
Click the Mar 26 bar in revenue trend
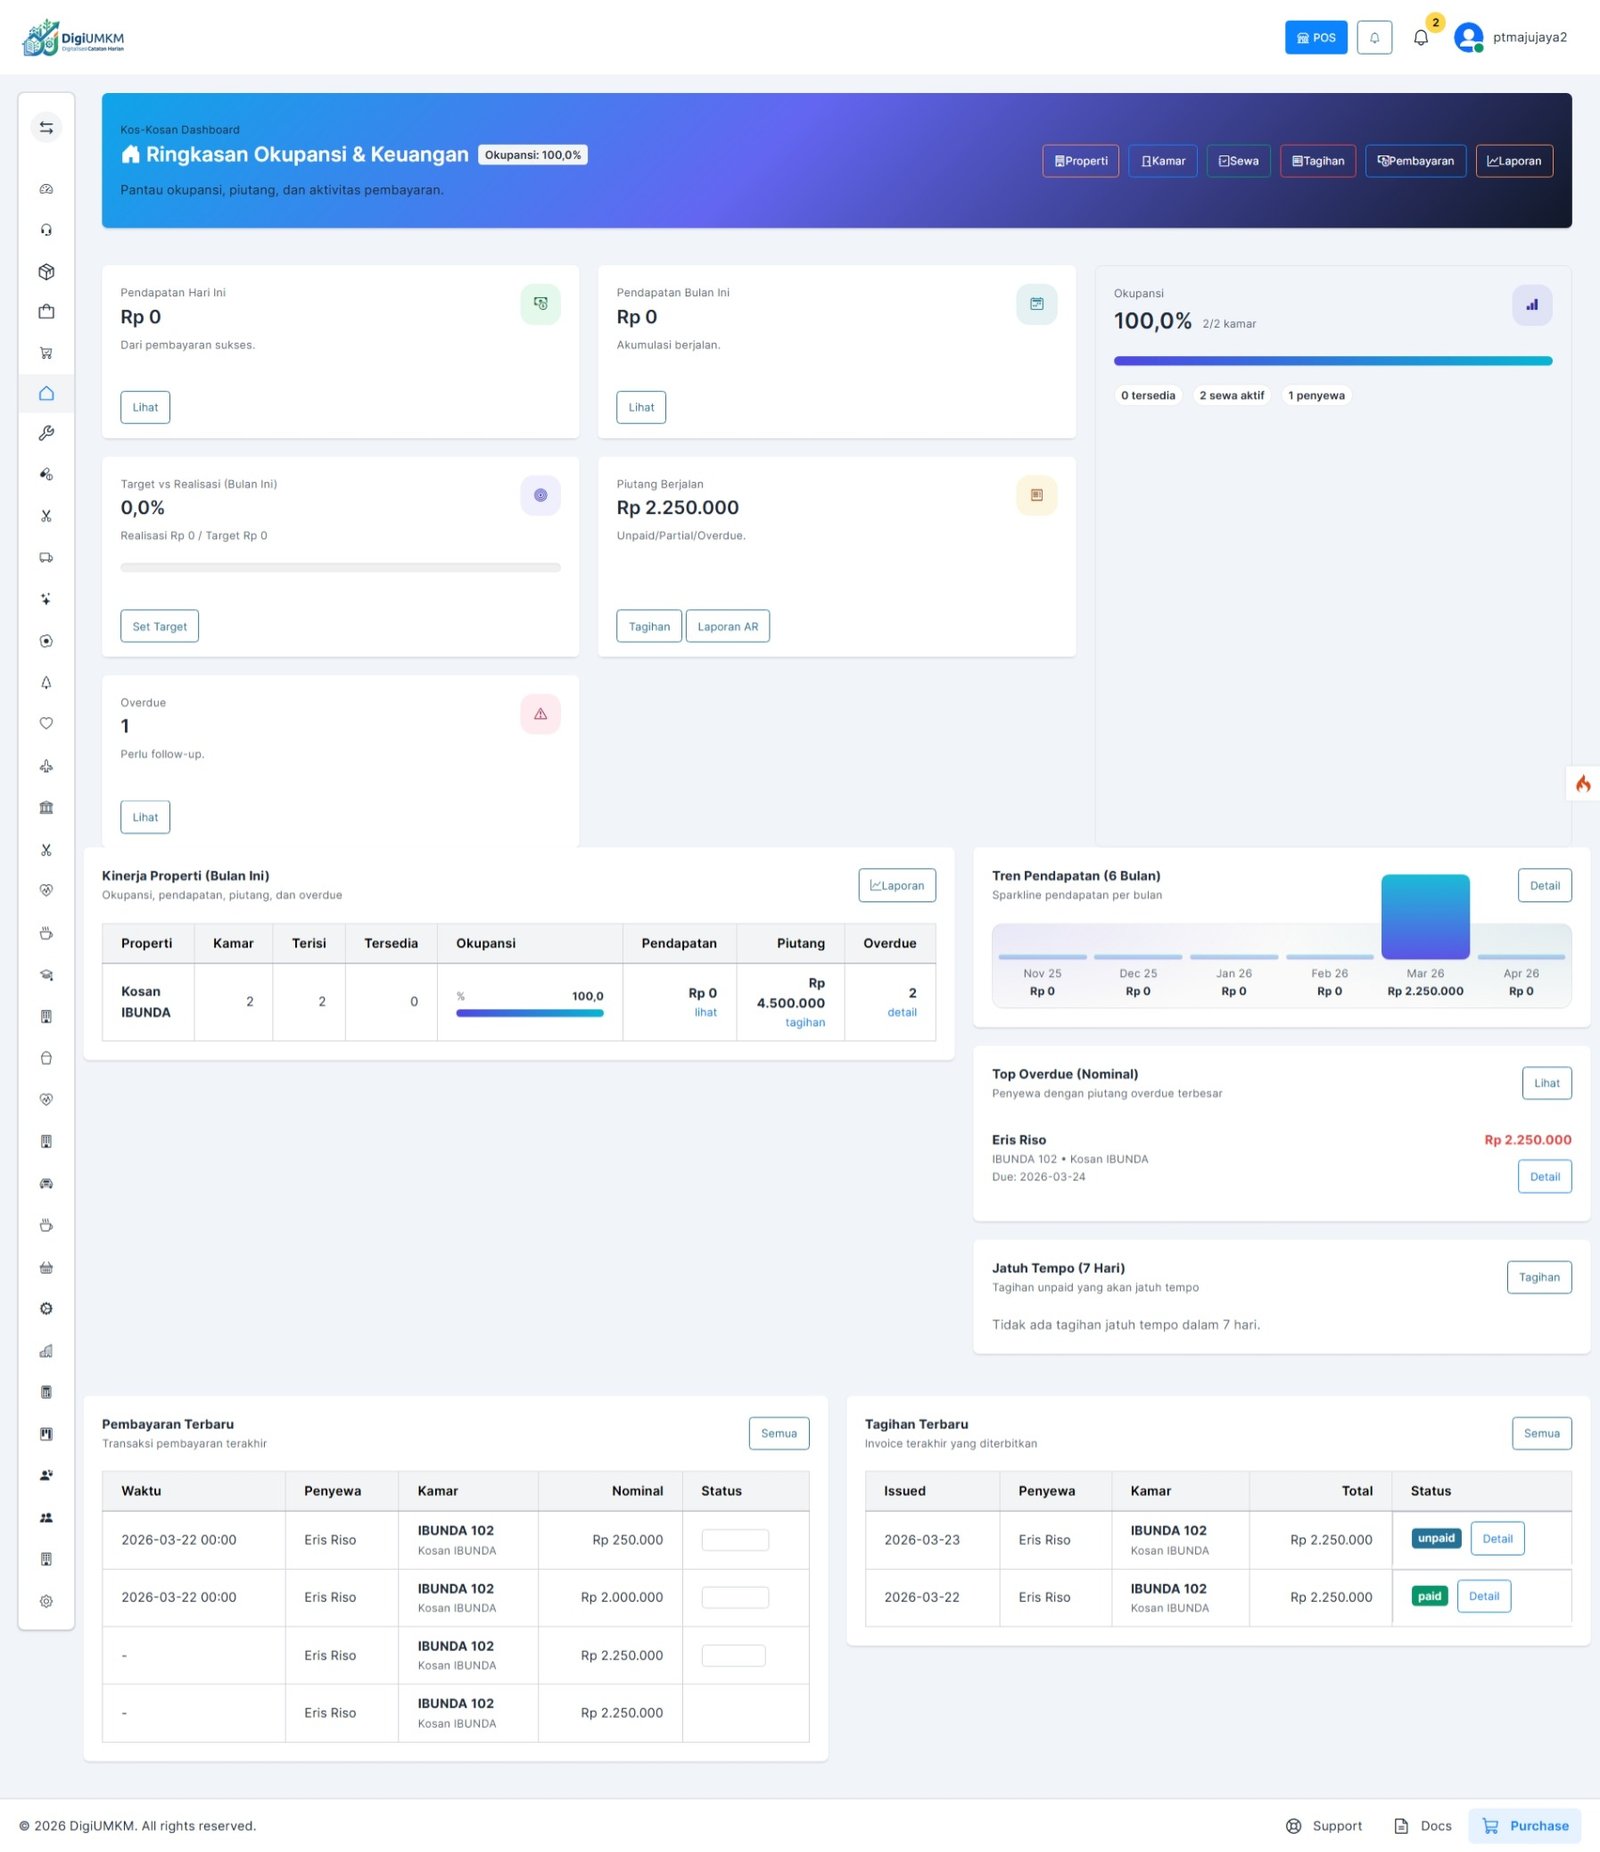click(1425, 917)
